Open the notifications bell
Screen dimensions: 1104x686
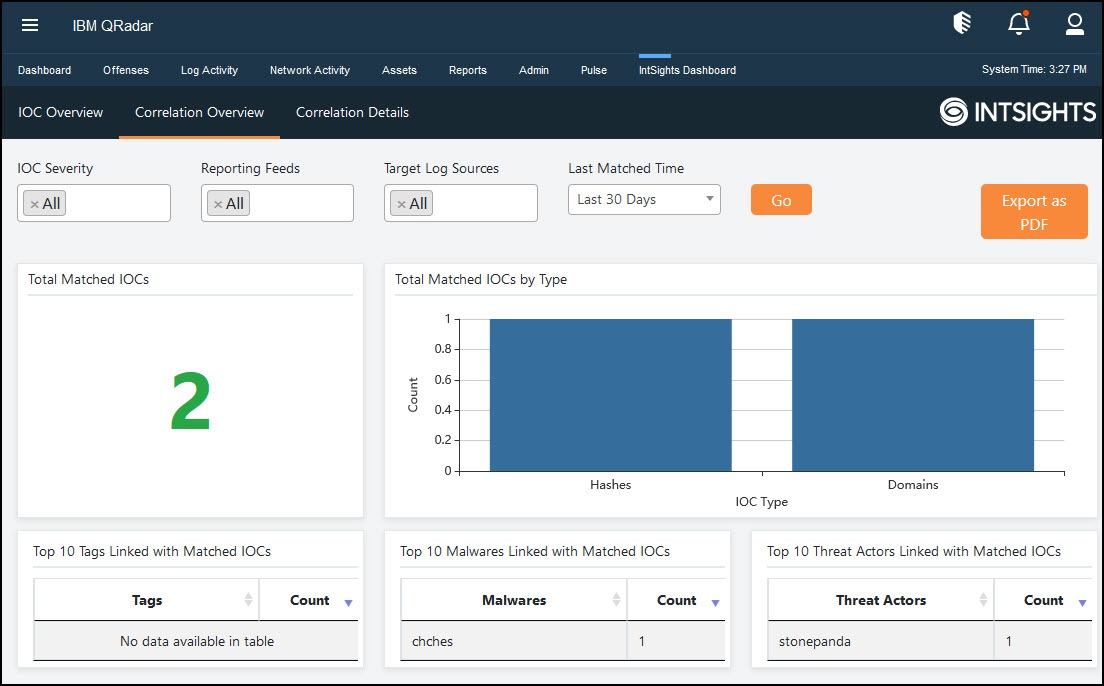1018,23
